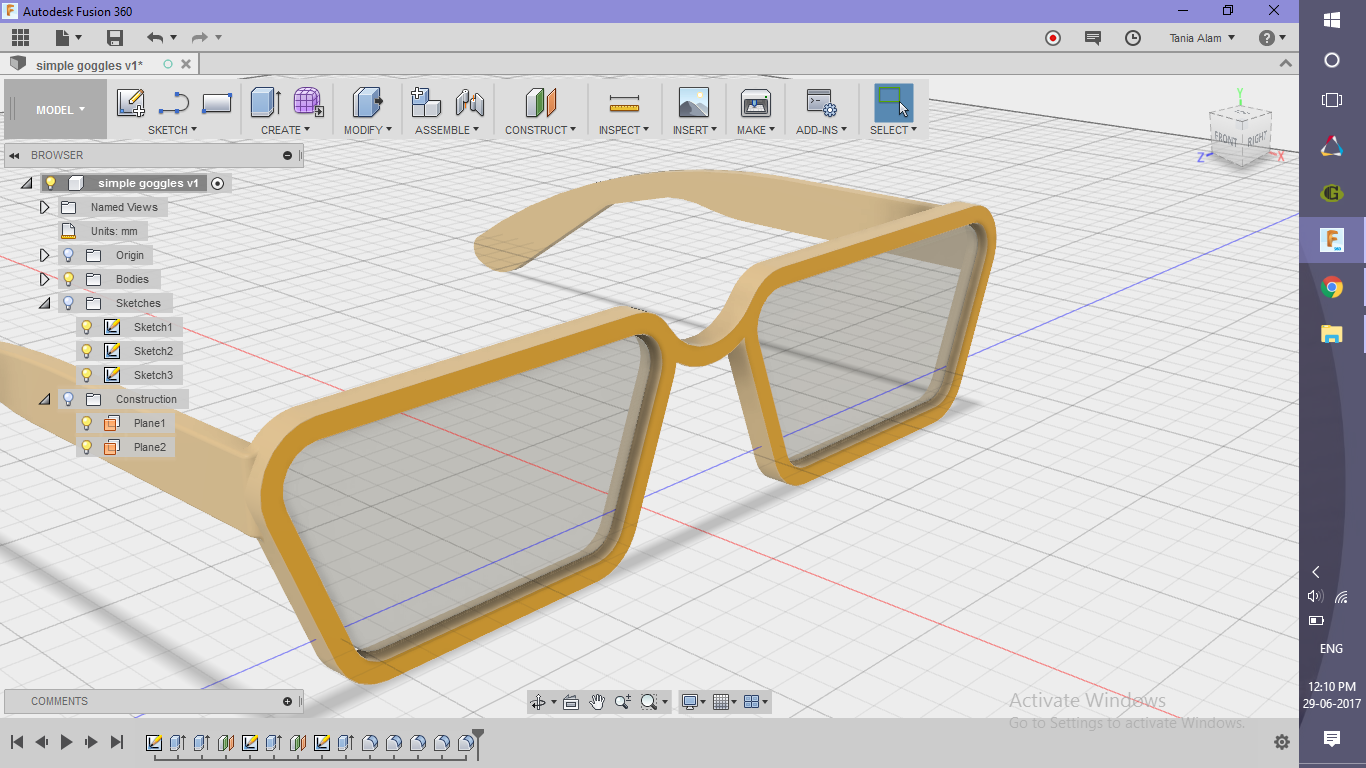Open the File menu dropdown
The height and width of the screenshot is (768, 1366).
pos(69,38)
